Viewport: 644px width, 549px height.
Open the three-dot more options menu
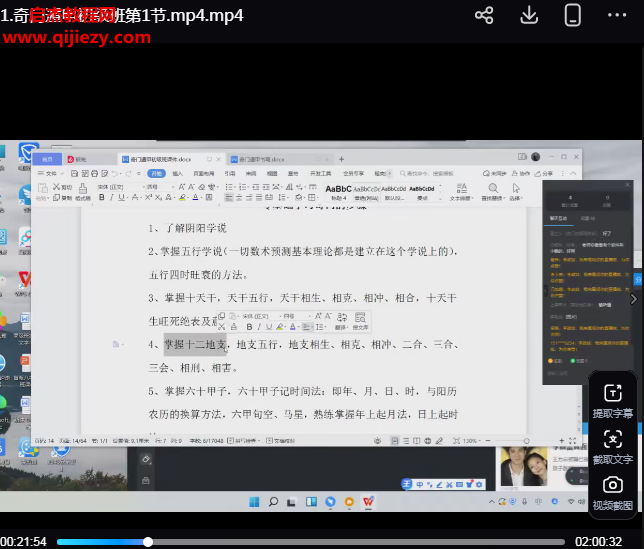click(617, 16)
